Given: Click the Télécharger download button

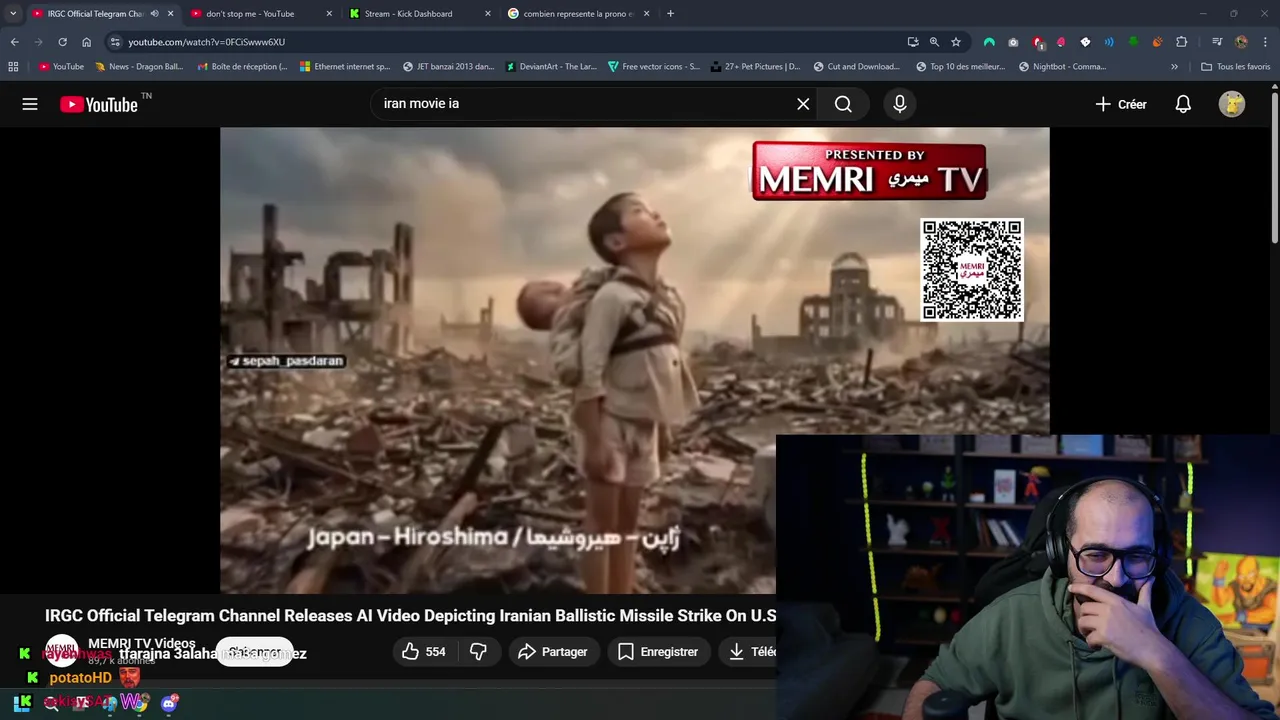Looking at the screenshot, I should coord(748,652).
